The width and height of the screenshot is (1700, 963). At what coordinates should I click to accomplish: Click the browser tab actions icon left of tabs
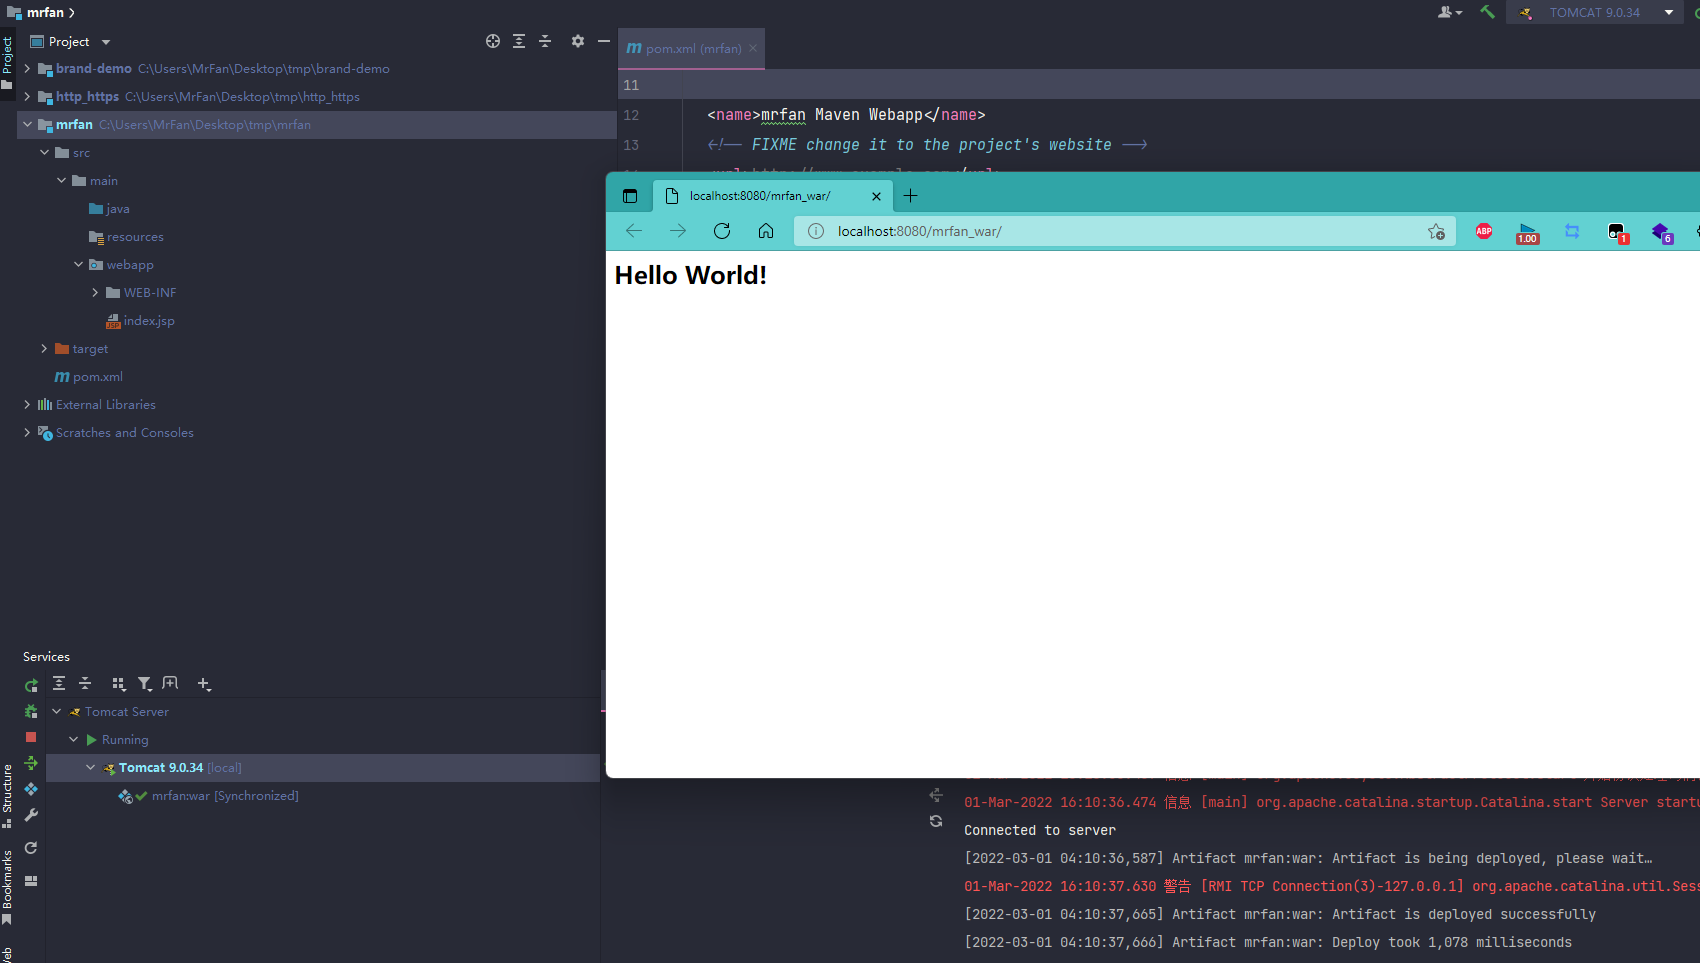coord(630,196)
